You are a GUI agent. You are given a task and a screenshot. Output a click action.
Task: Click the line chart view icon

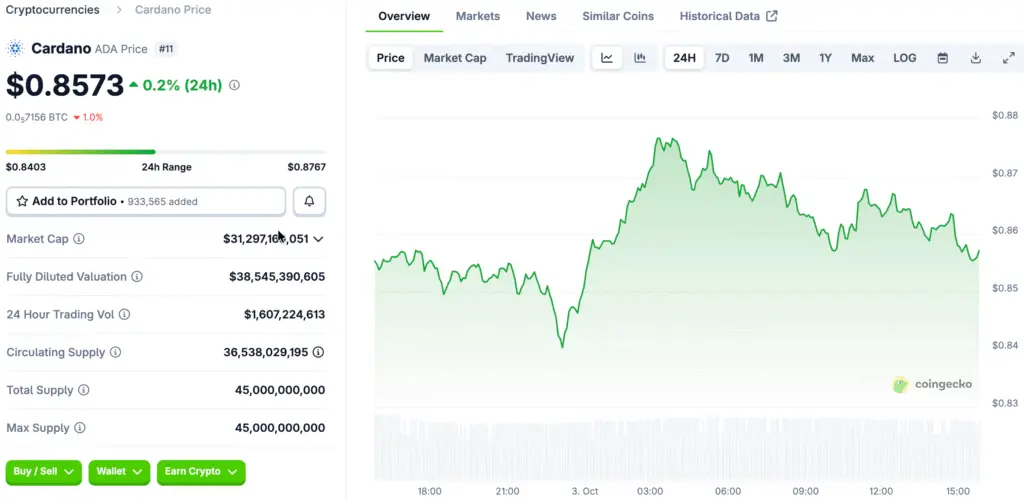coord(607,58)
